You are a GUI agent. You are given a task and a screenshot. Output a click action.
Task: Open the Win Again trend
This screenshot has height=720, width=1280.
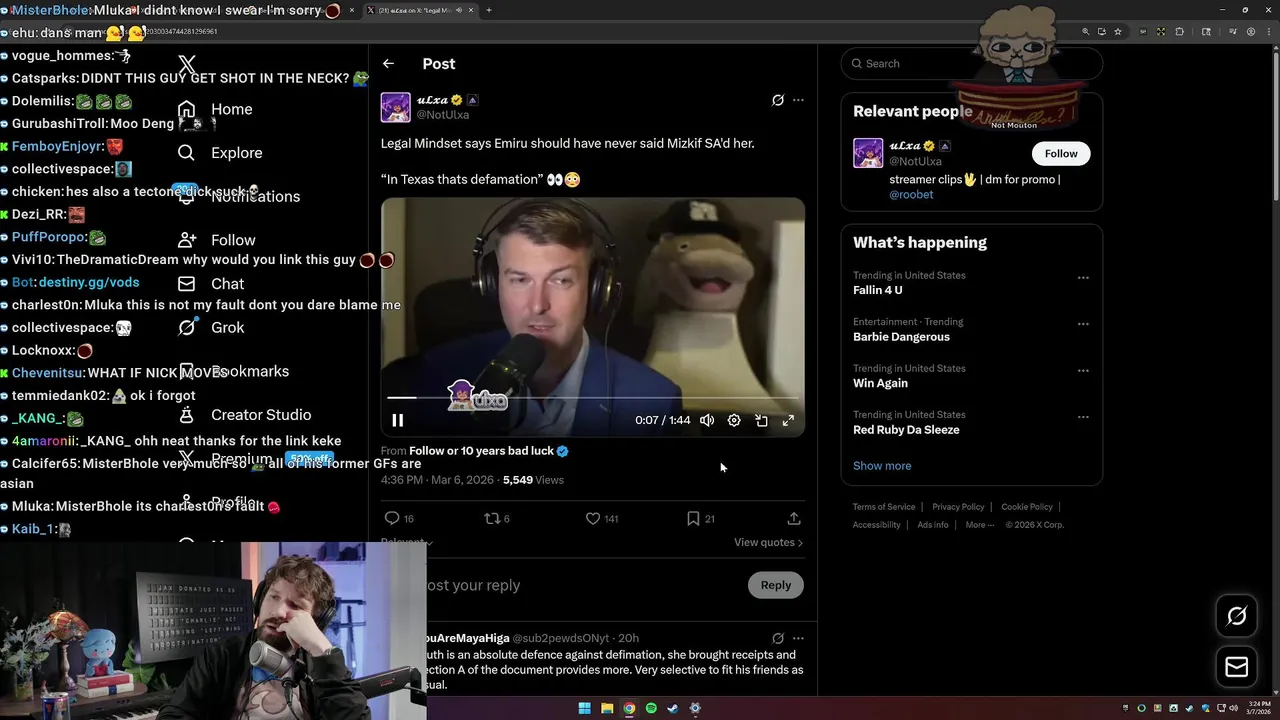[x=880, y=383]
